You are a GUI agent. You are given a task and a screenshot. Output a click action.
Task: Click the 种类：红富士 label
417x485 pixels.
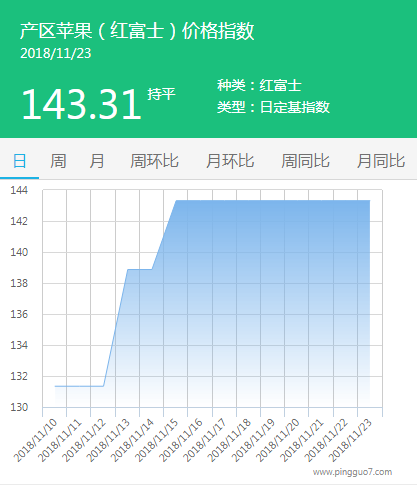(x=259, y=86)
